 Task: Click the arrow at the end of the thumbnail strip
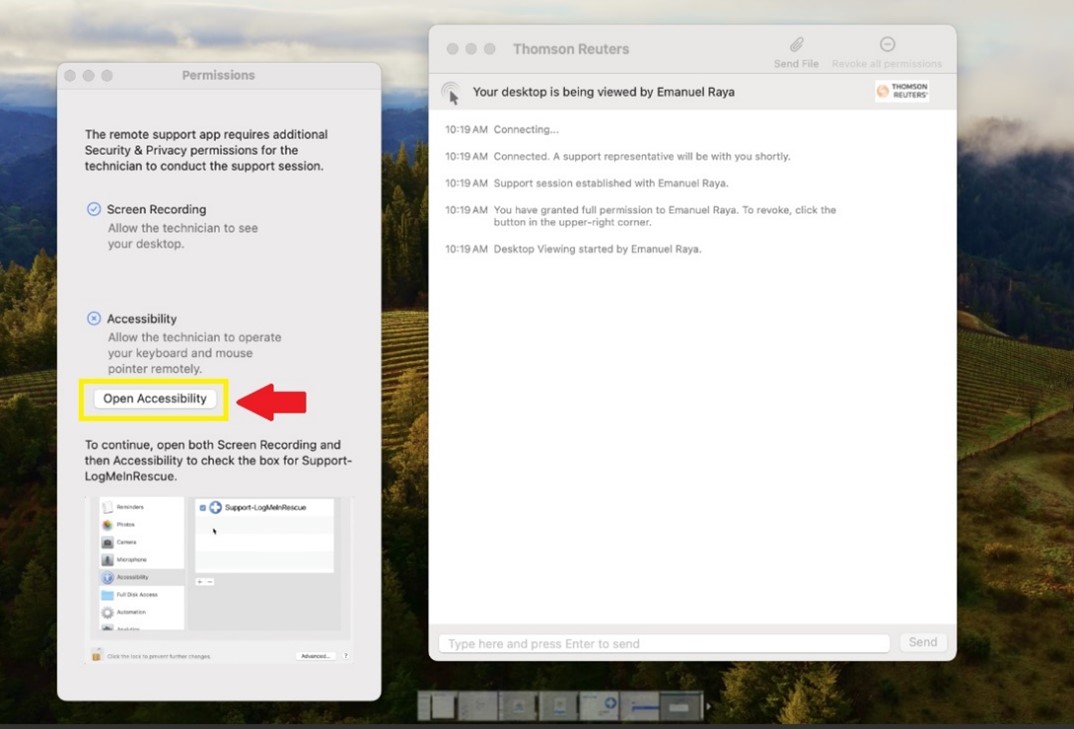pyautogui.click(x=708, y=706)
